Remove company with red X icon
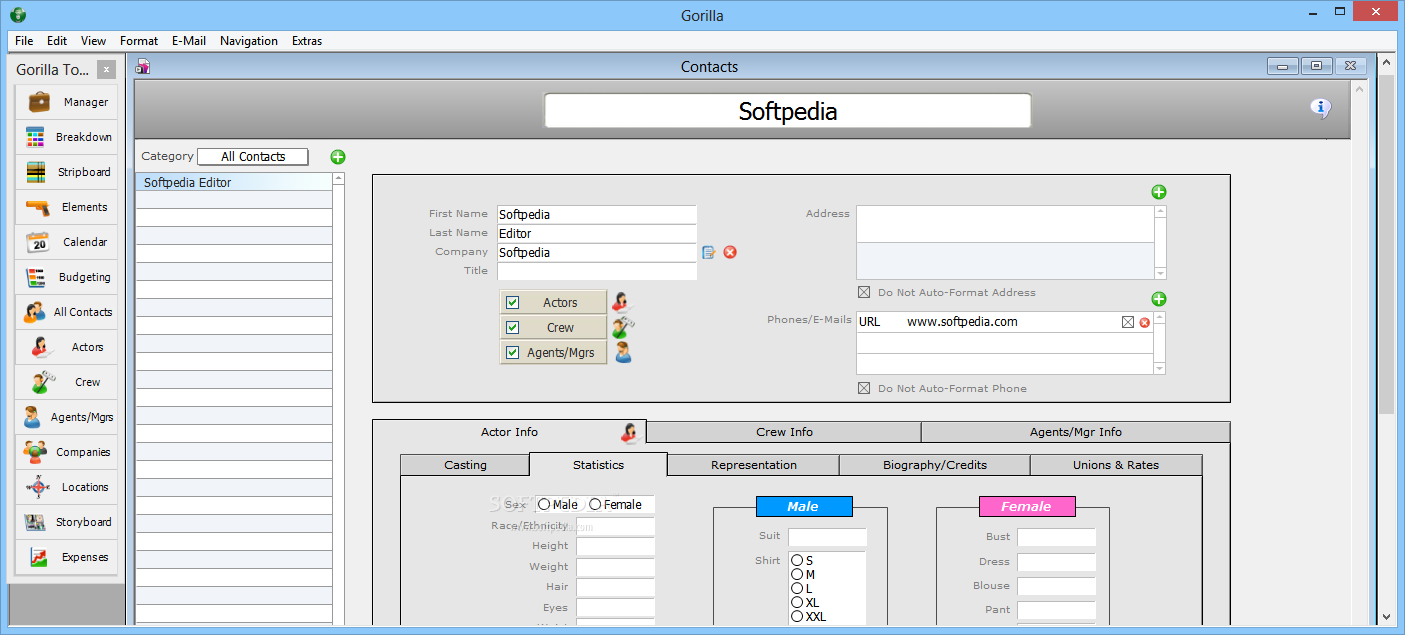Image resolution: width=1405 pixels, height=635 pixels. [730, 252]
